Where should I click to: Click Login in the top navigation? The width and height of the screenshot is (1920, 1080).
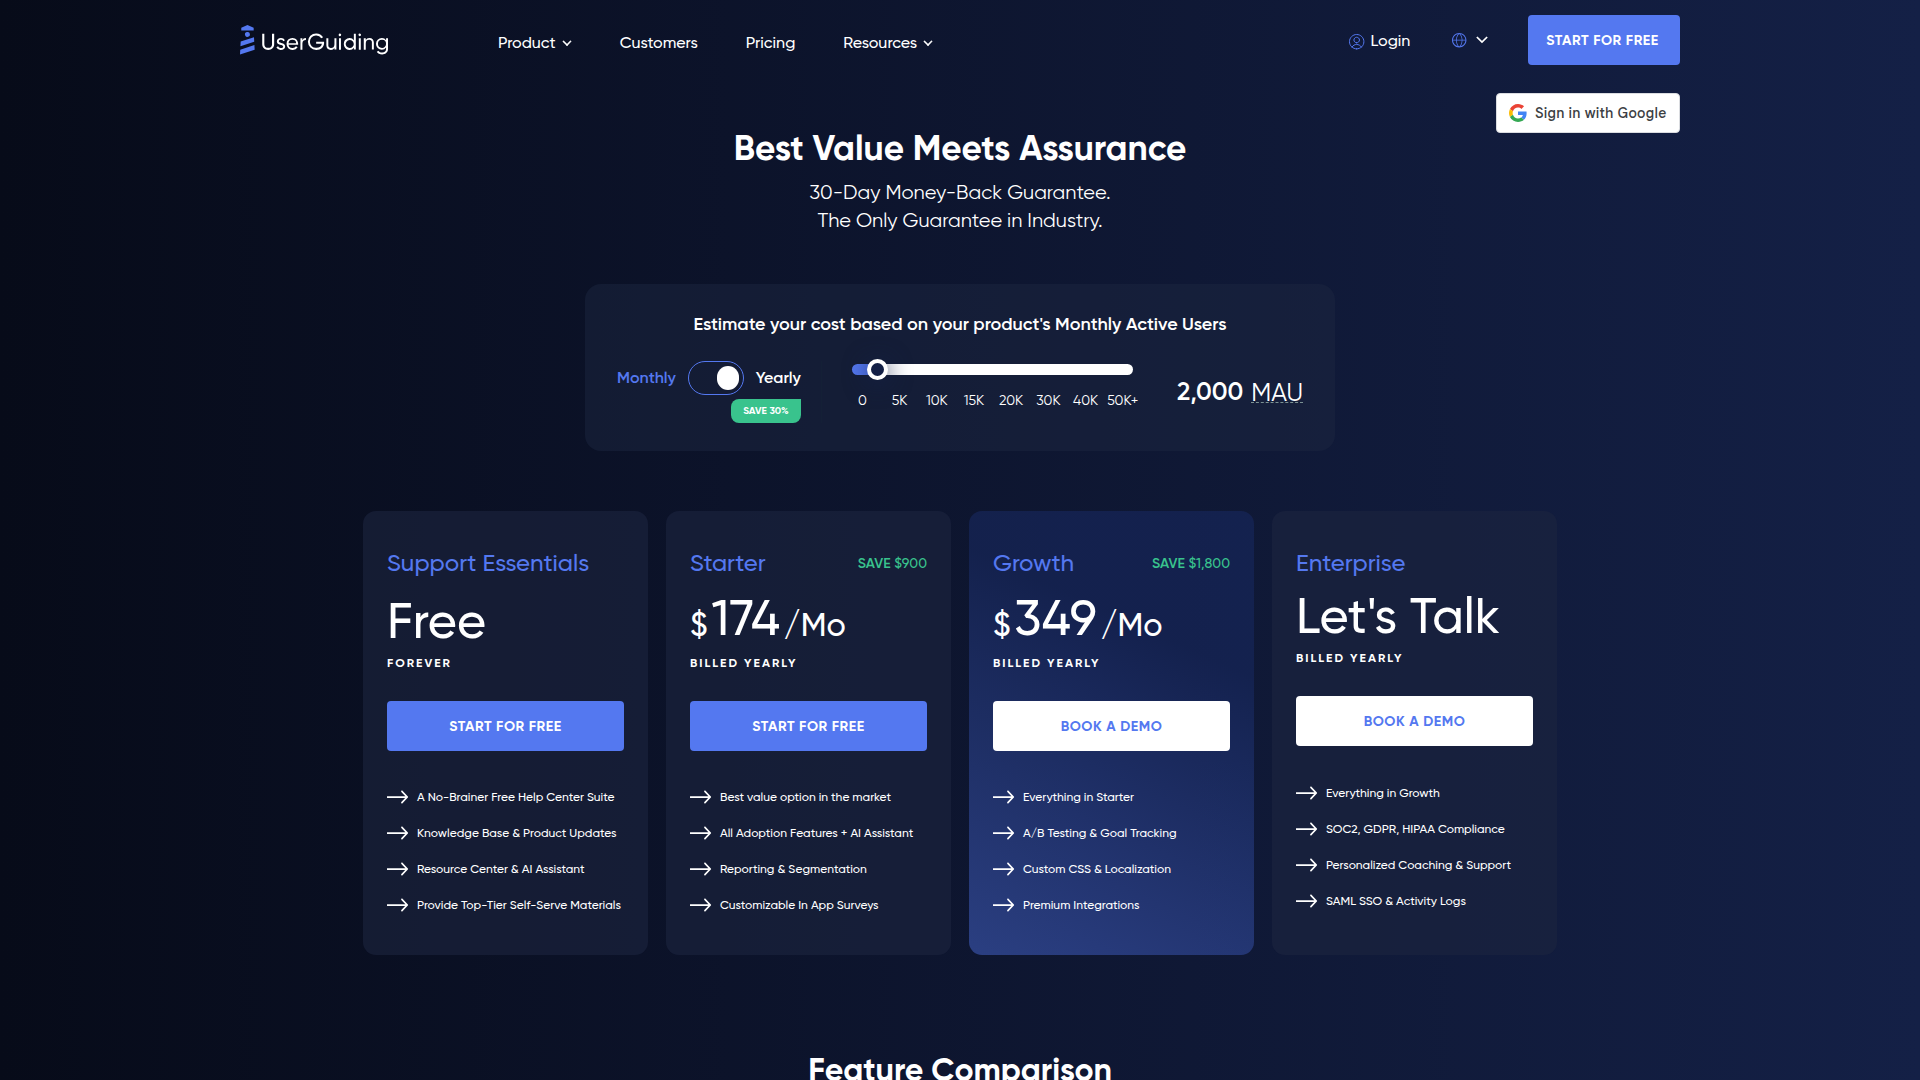click(x=1390, y=41)
